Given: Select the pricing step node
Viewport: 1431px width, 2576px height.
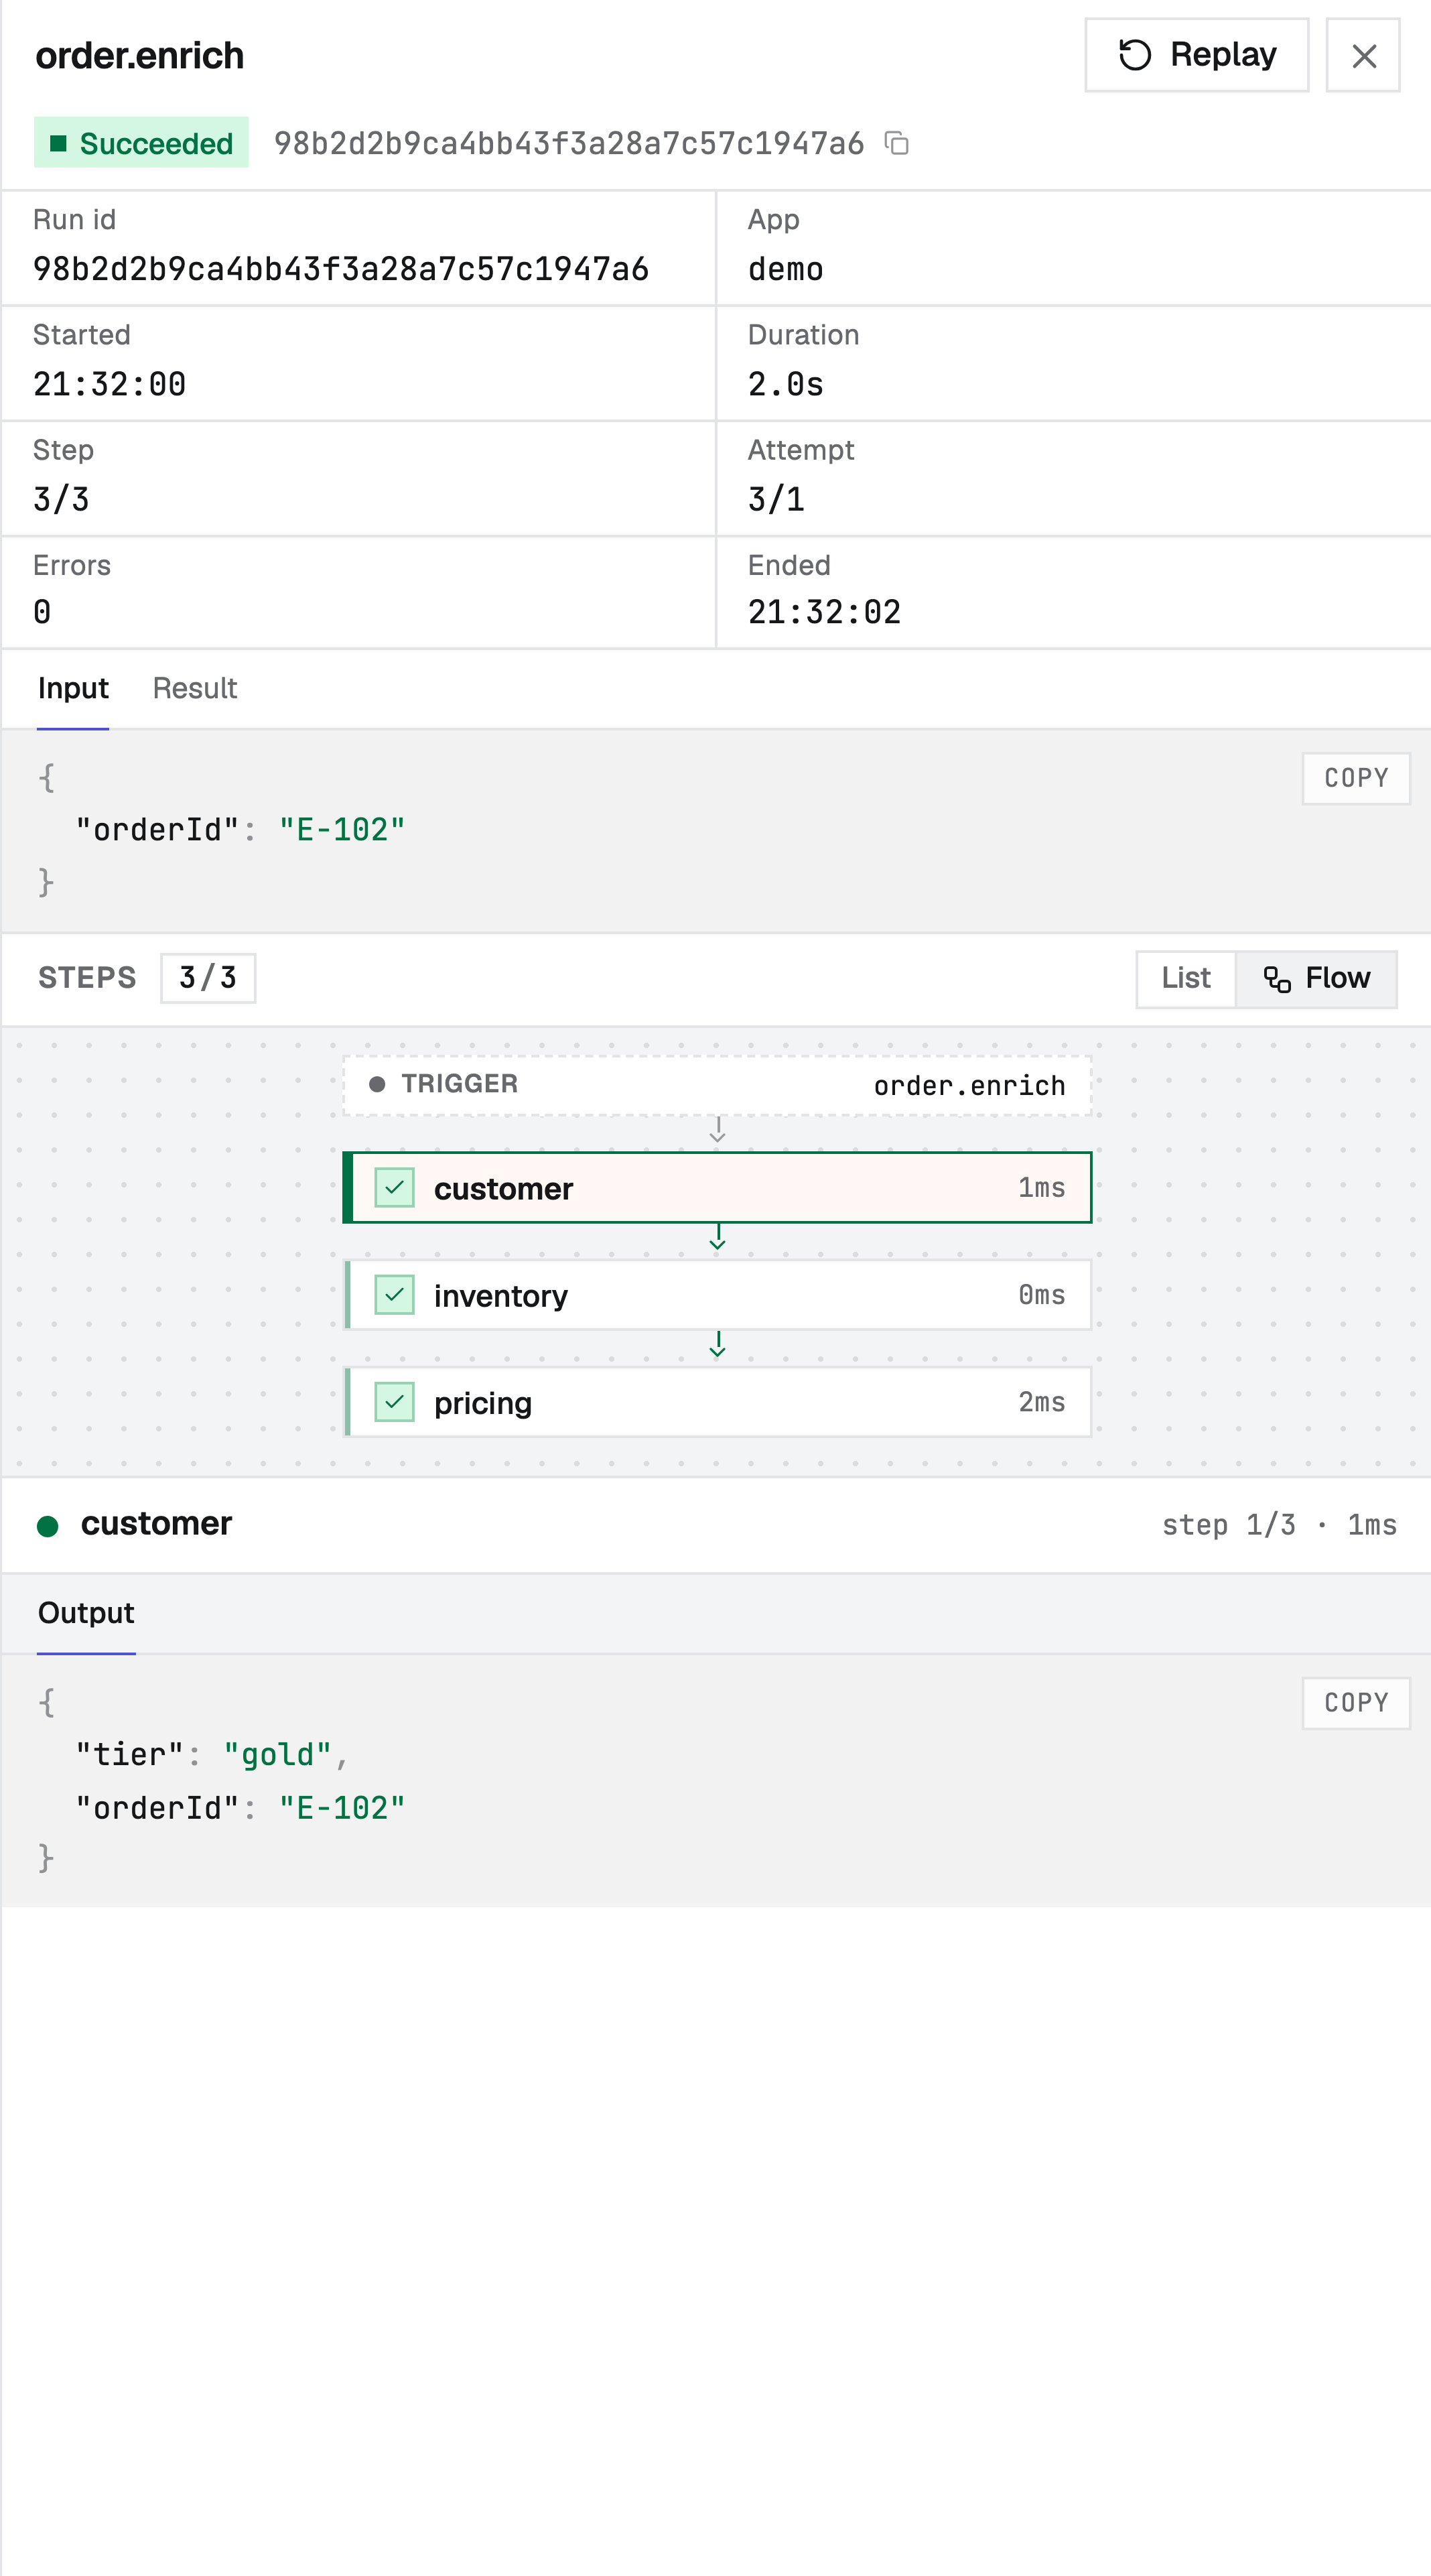Looking at the screenshot, I should point(717,1402).
